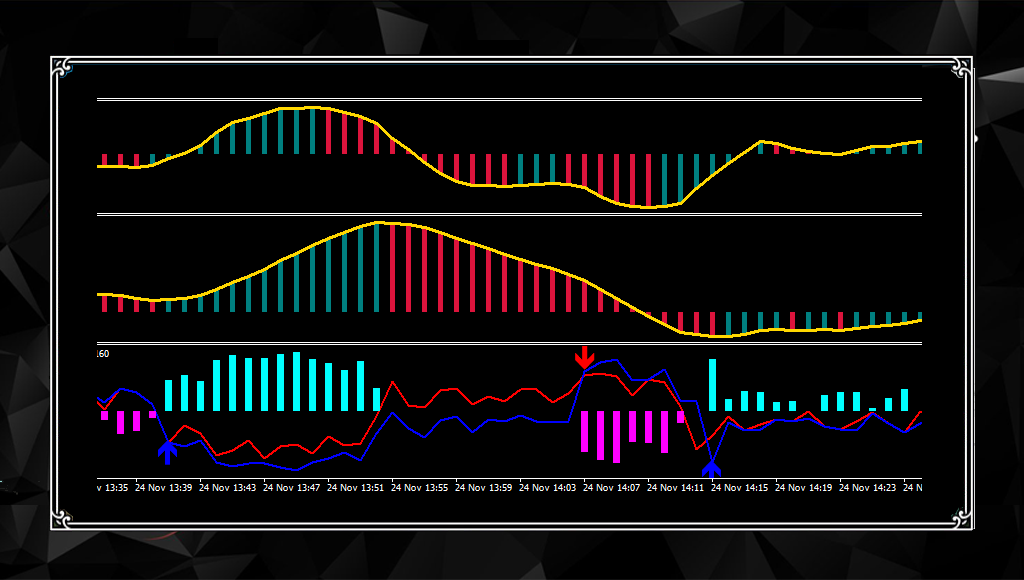Image resolution: width=1024 pixels, height=580 pixels.
Task: Select the 24 Nov 14:07 time label
Action: [x=611, y=488]
